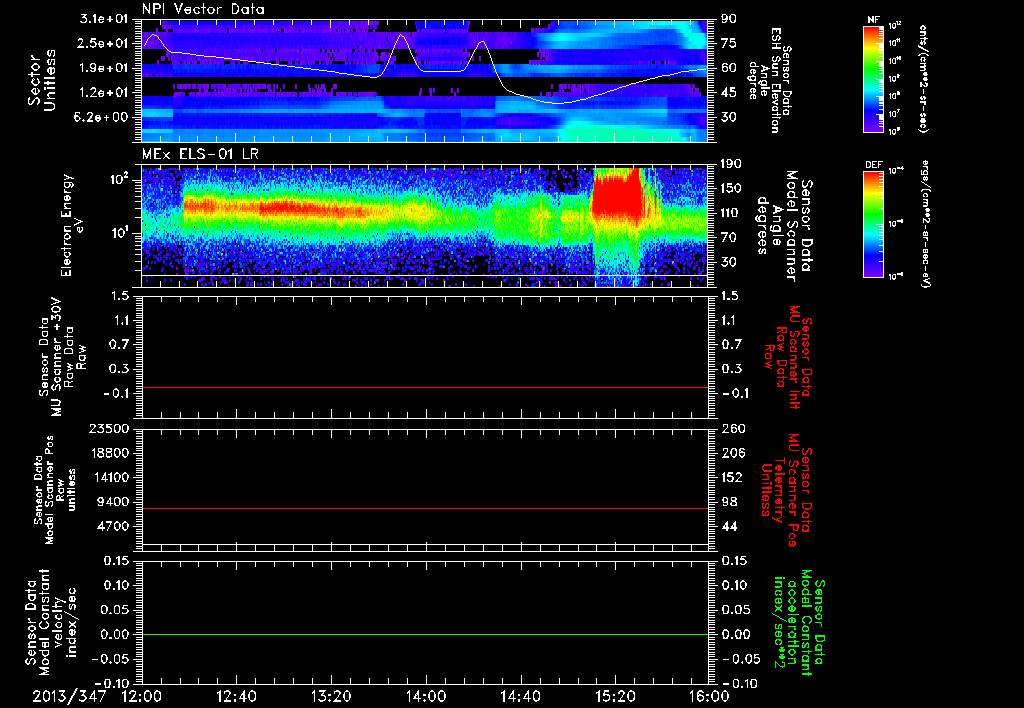Click the '14:40' time tick label
Screen dimensions: 1024x708
click(x=520, y=696)
